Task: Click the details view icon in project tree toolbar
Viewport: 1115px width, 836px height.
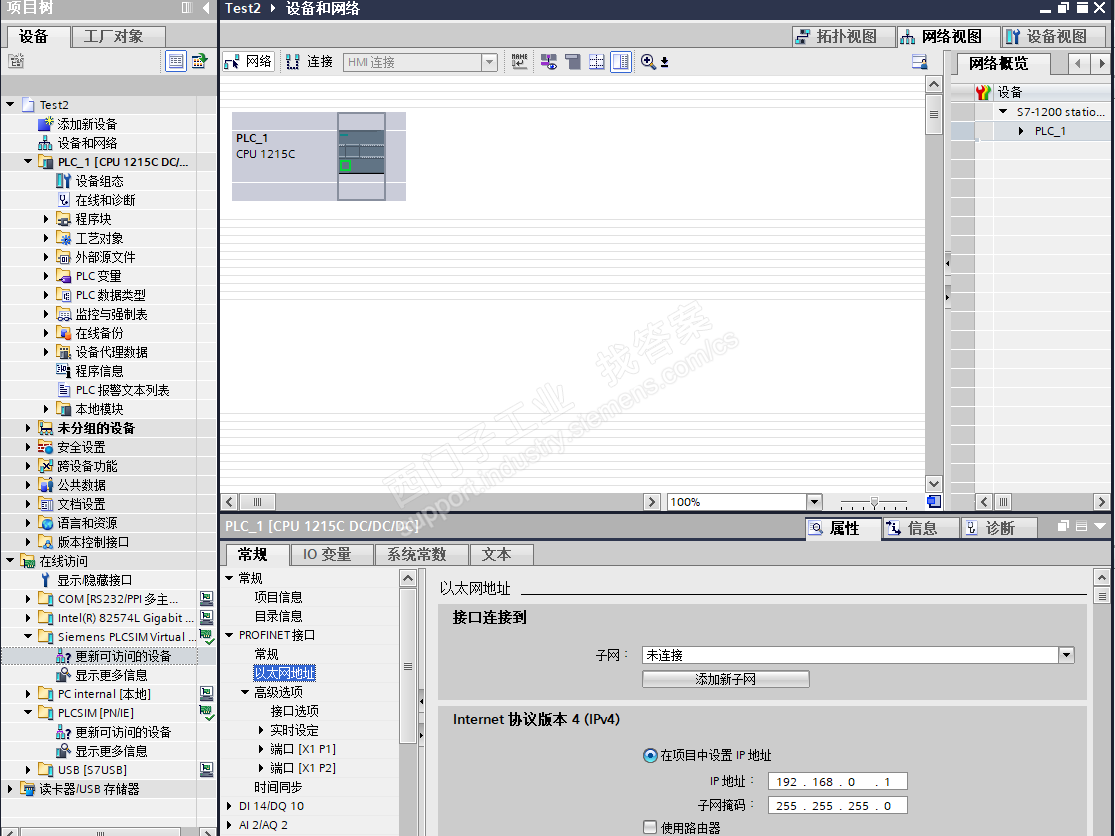Action: click(176, 61)
